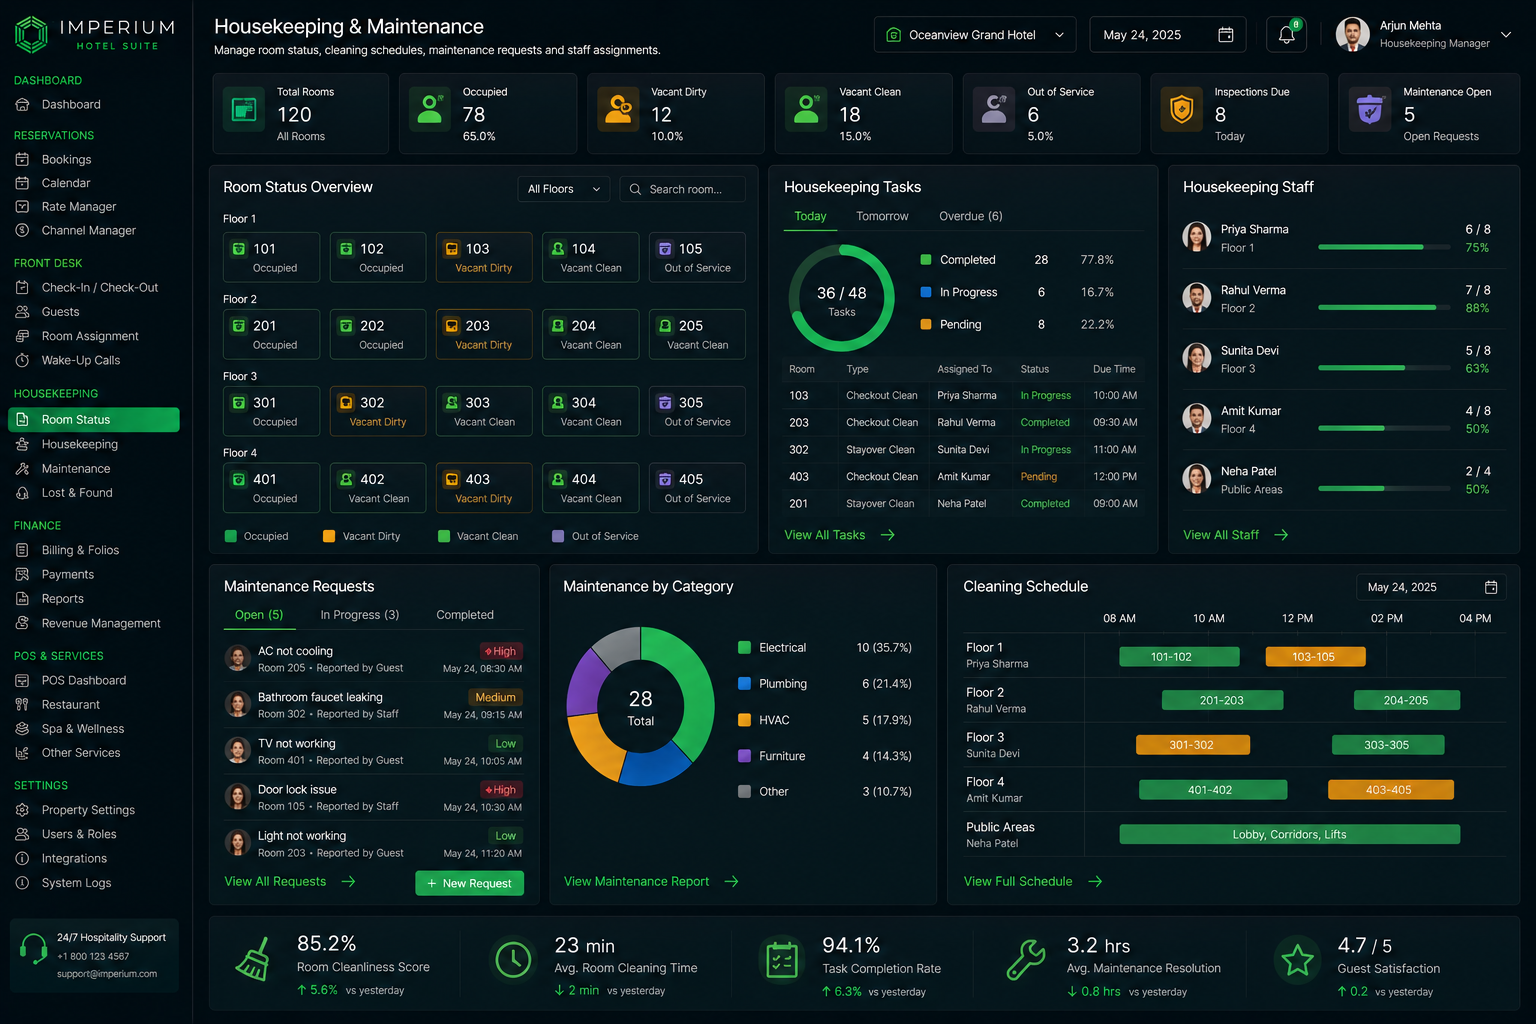The width and height of the screenshot is (1536, 1024).
Task: Switch to the Tomorrow tasks tab
Action: [x=882, y=216]
